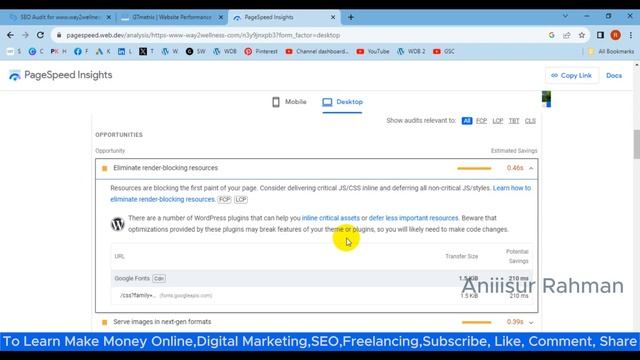Viewport: 640px width, 360px height.
Task: Select the Desktop results tab
Action: pos(342,102)
